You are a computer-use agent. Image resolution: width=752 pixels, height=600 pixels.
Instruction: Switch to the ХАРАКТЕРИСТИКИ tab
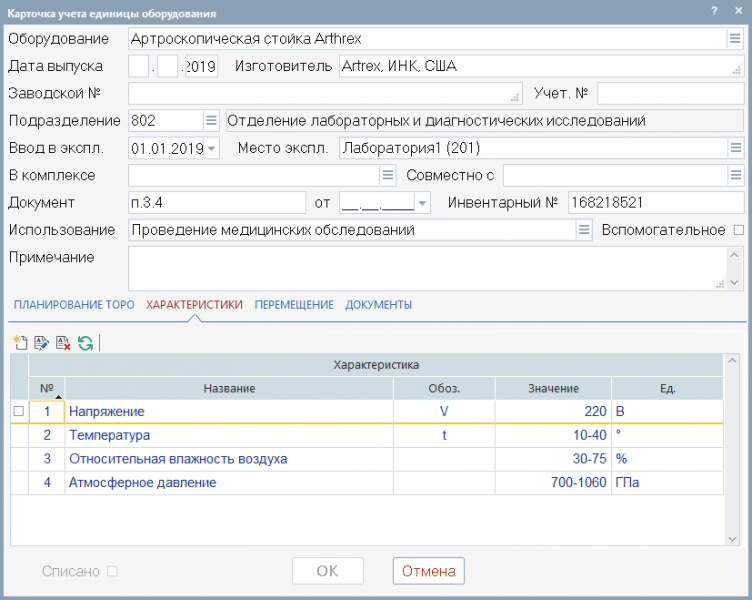click(194, 305)
